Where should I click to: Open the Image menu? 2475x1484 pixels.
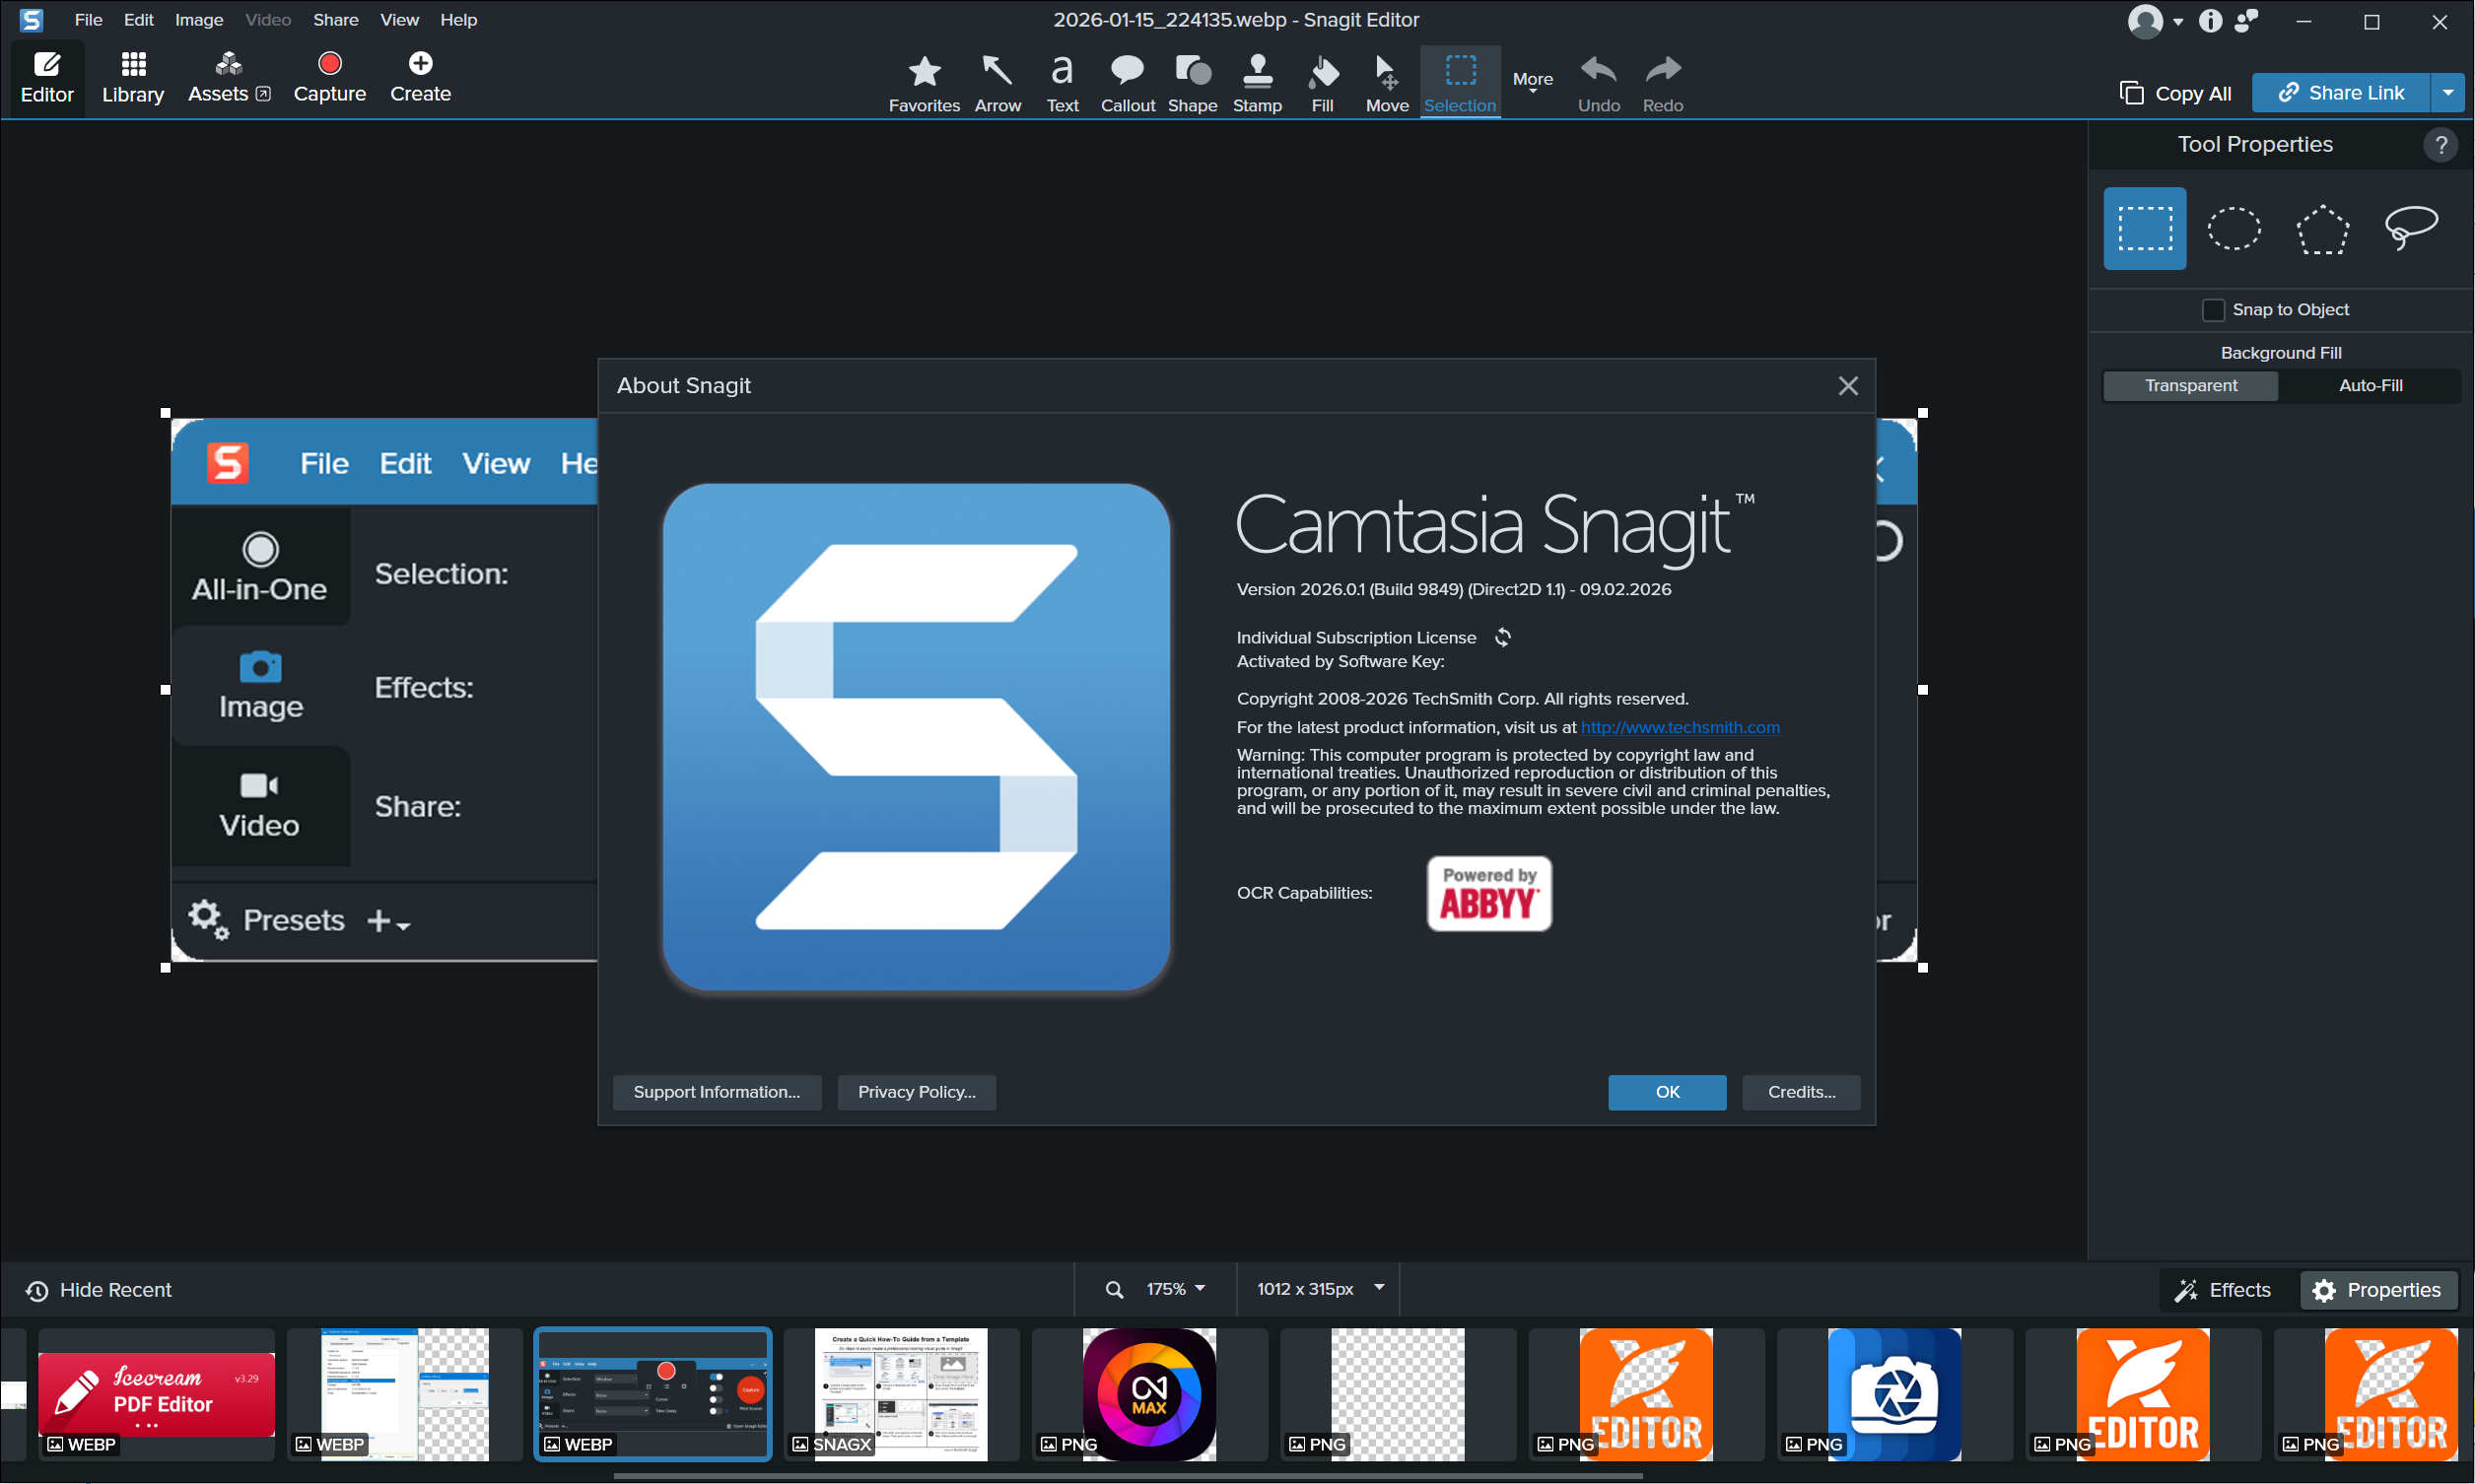tap(198, 20)
